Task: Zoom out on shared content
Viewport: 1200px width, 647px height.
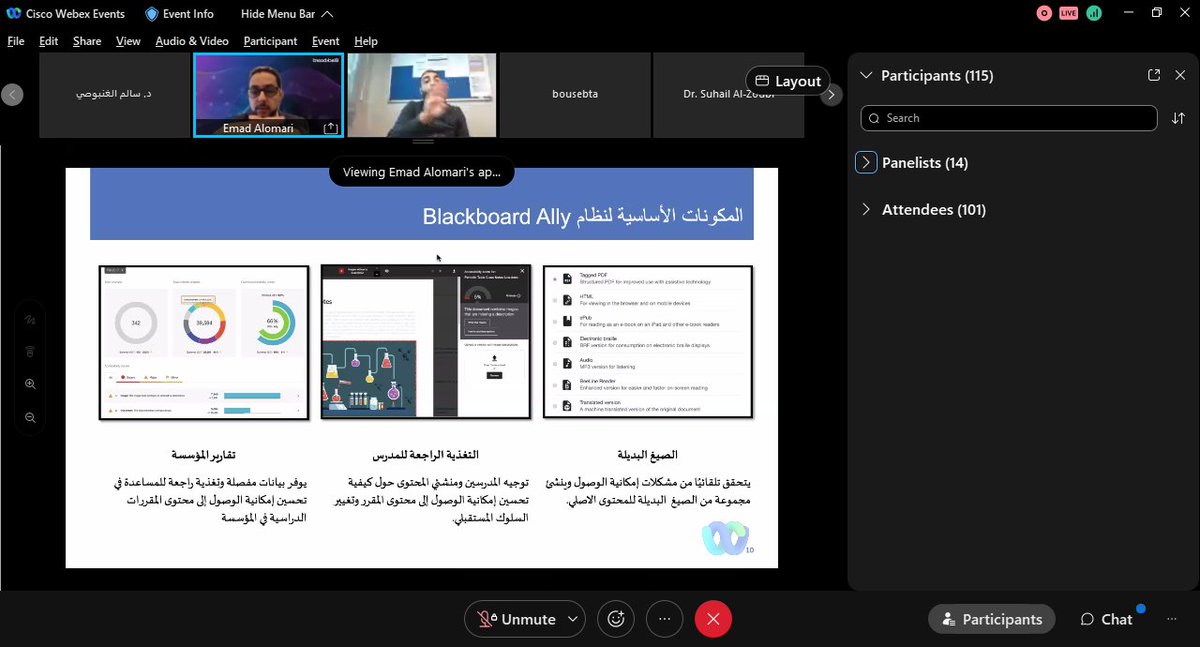Action: pyautogui.click(x=30, y=417)
